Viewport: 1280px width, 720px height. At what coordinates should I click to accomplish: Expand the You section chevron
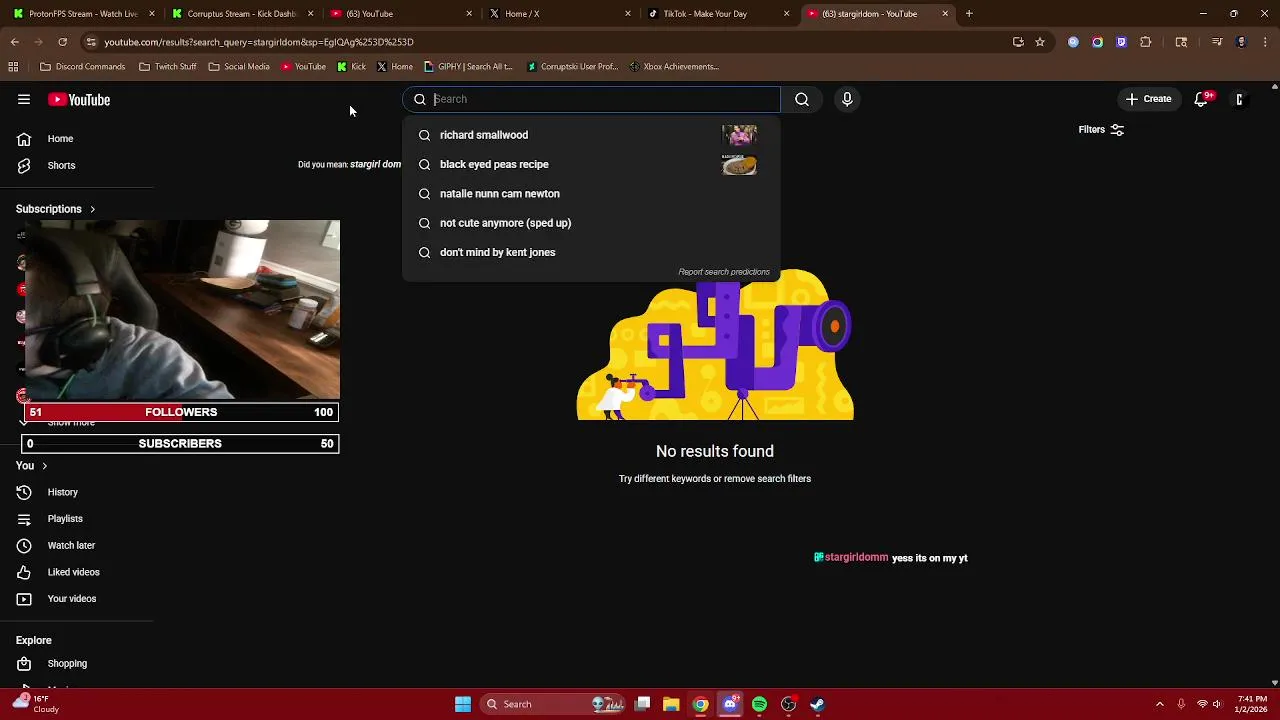tap(44, 466)
